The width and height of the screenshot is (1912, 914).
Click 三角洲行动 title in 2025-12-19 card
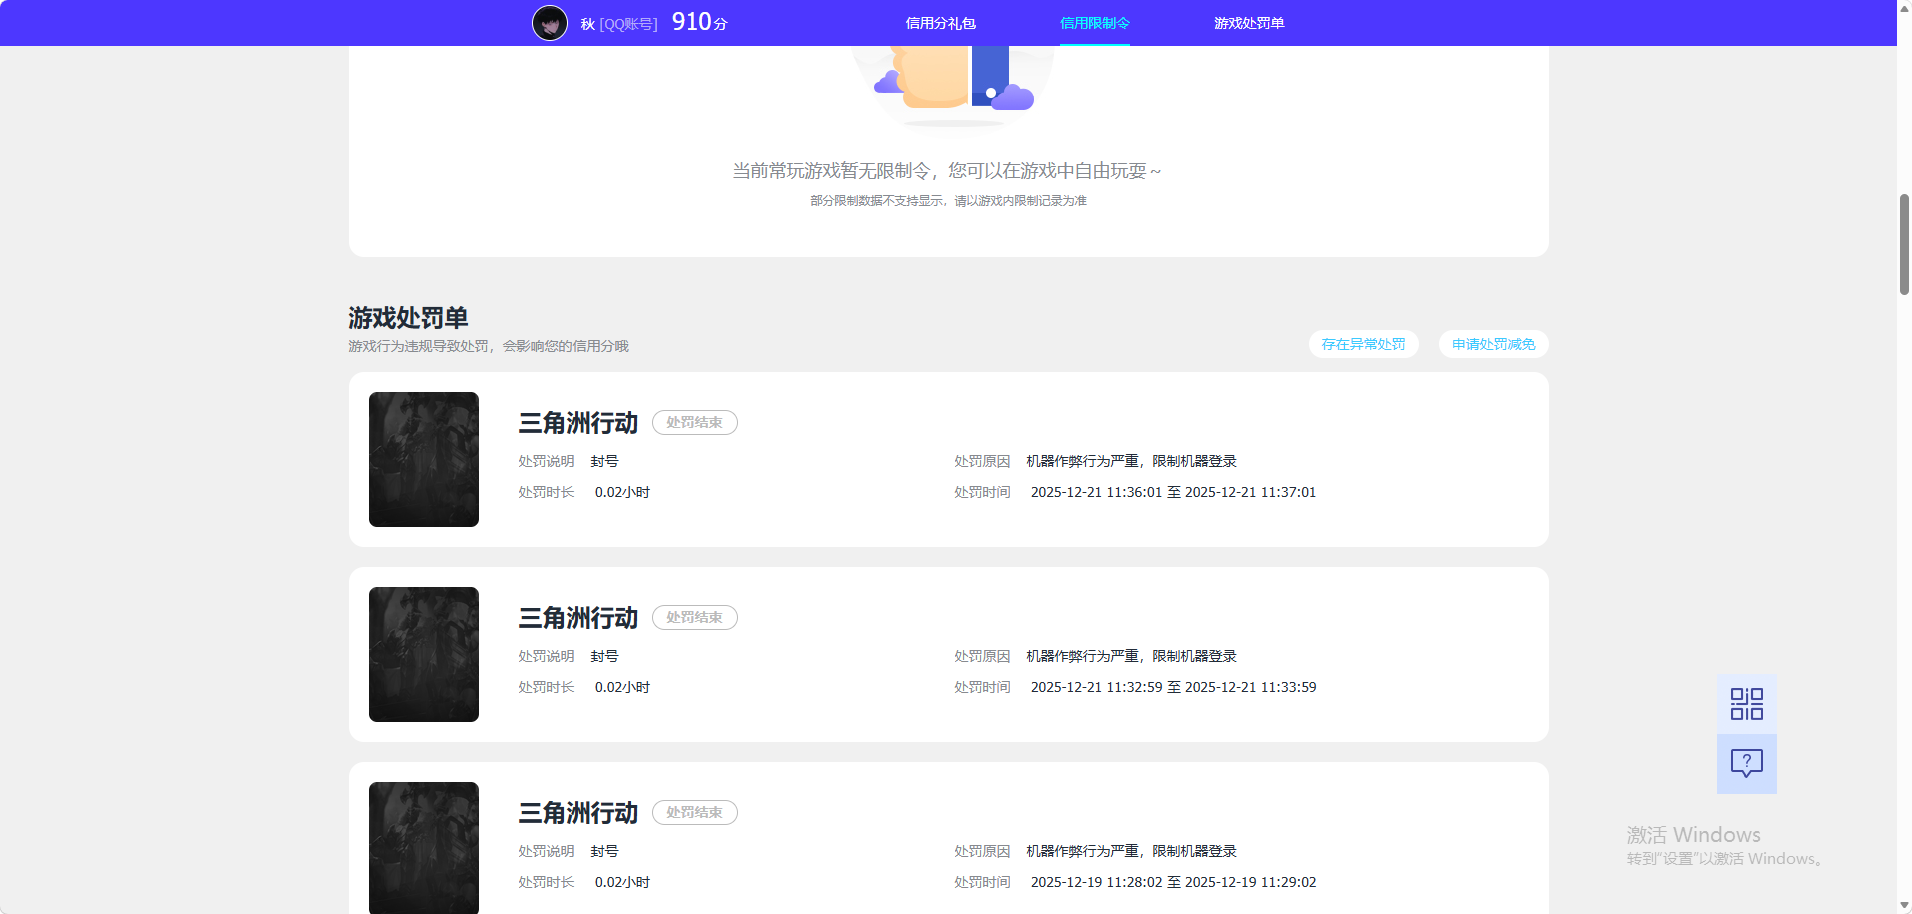[x=578, y=813]
